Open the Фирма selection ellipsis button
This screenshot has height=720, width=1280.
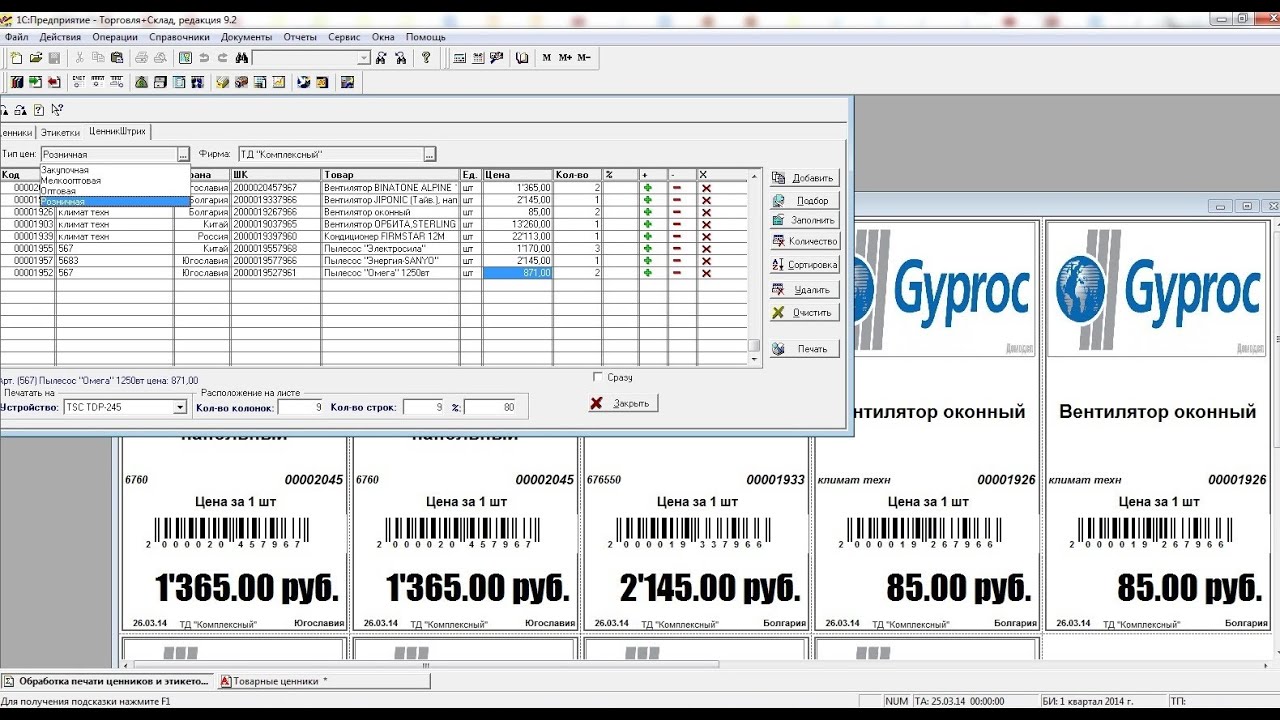pyautogui.click(x=430, y=154)
